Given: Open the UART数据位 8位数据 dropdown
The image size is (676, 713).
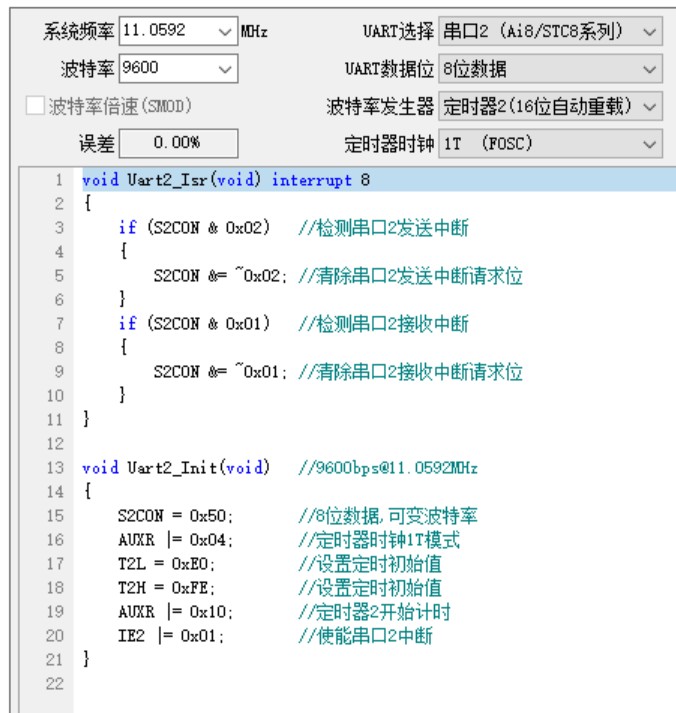Looking at the screenshot, I should (550, 69).
